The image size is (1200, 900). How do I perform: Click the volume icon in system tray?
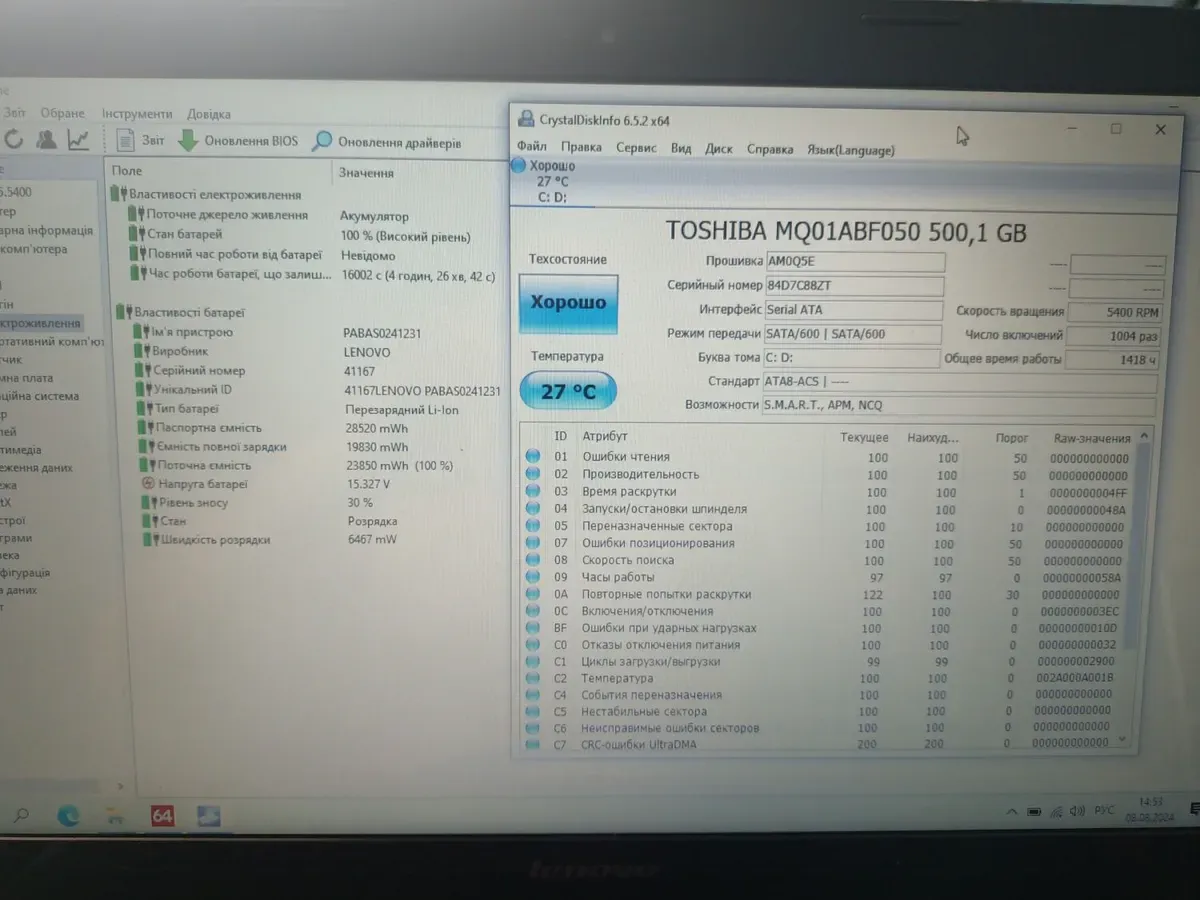(x=1077, y=810)
